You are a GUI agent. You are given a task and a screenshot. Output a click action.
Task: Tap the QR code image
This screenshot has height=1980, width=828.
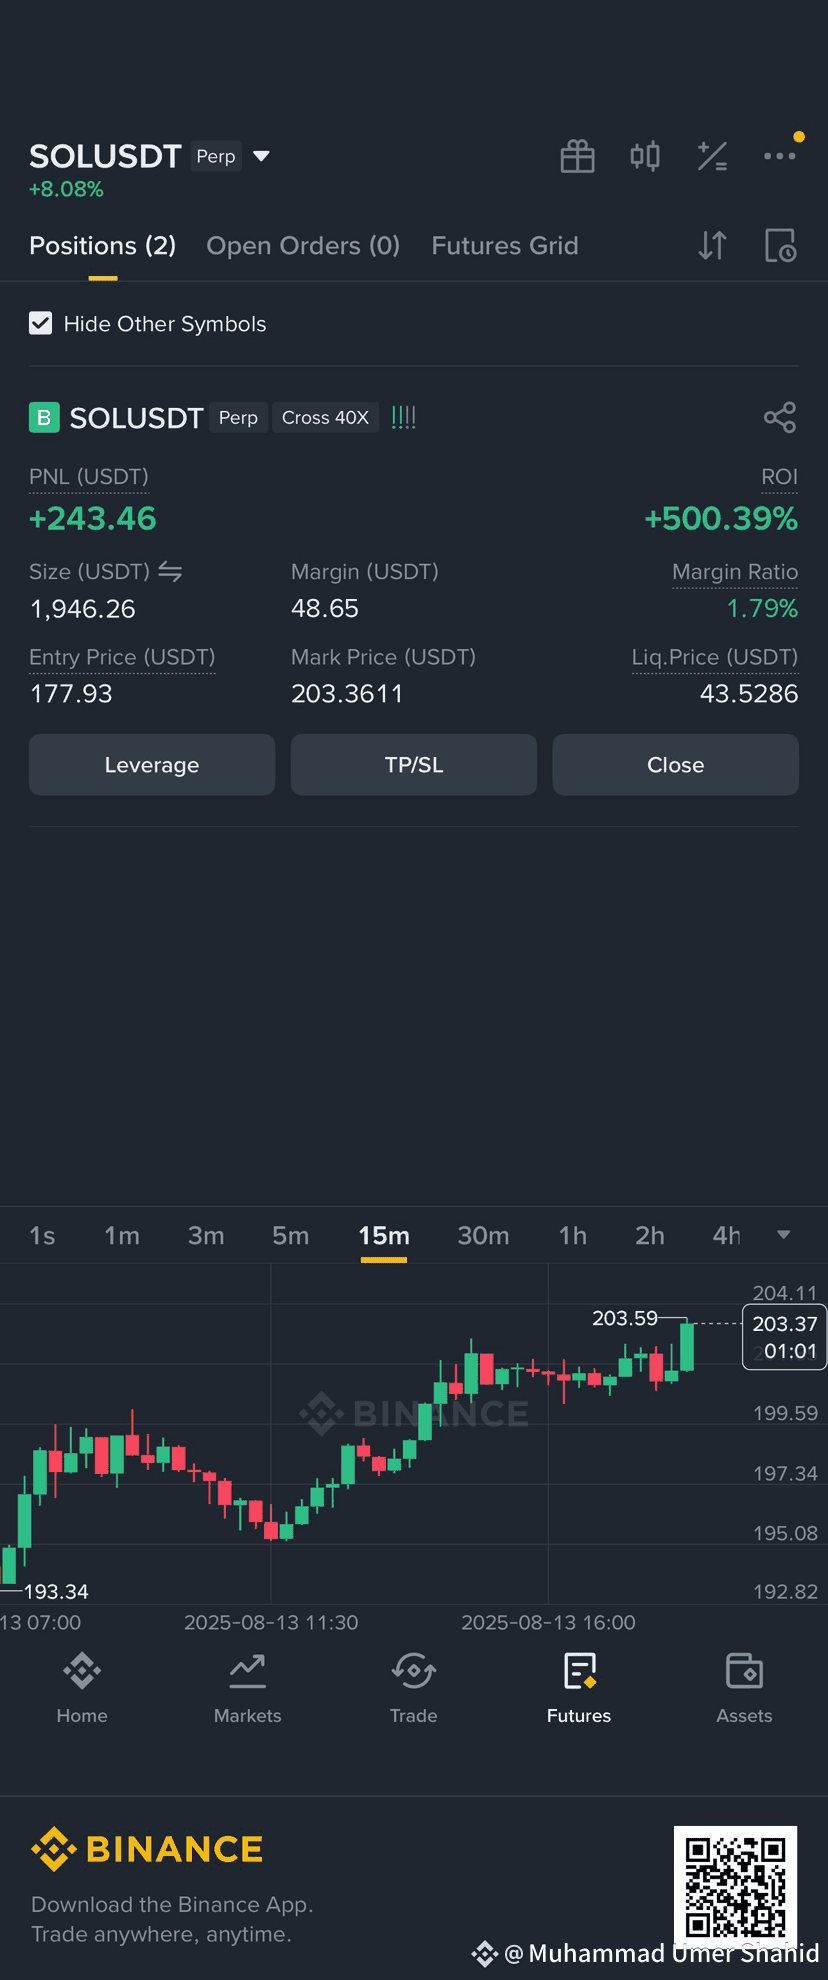click(735, 1888)
